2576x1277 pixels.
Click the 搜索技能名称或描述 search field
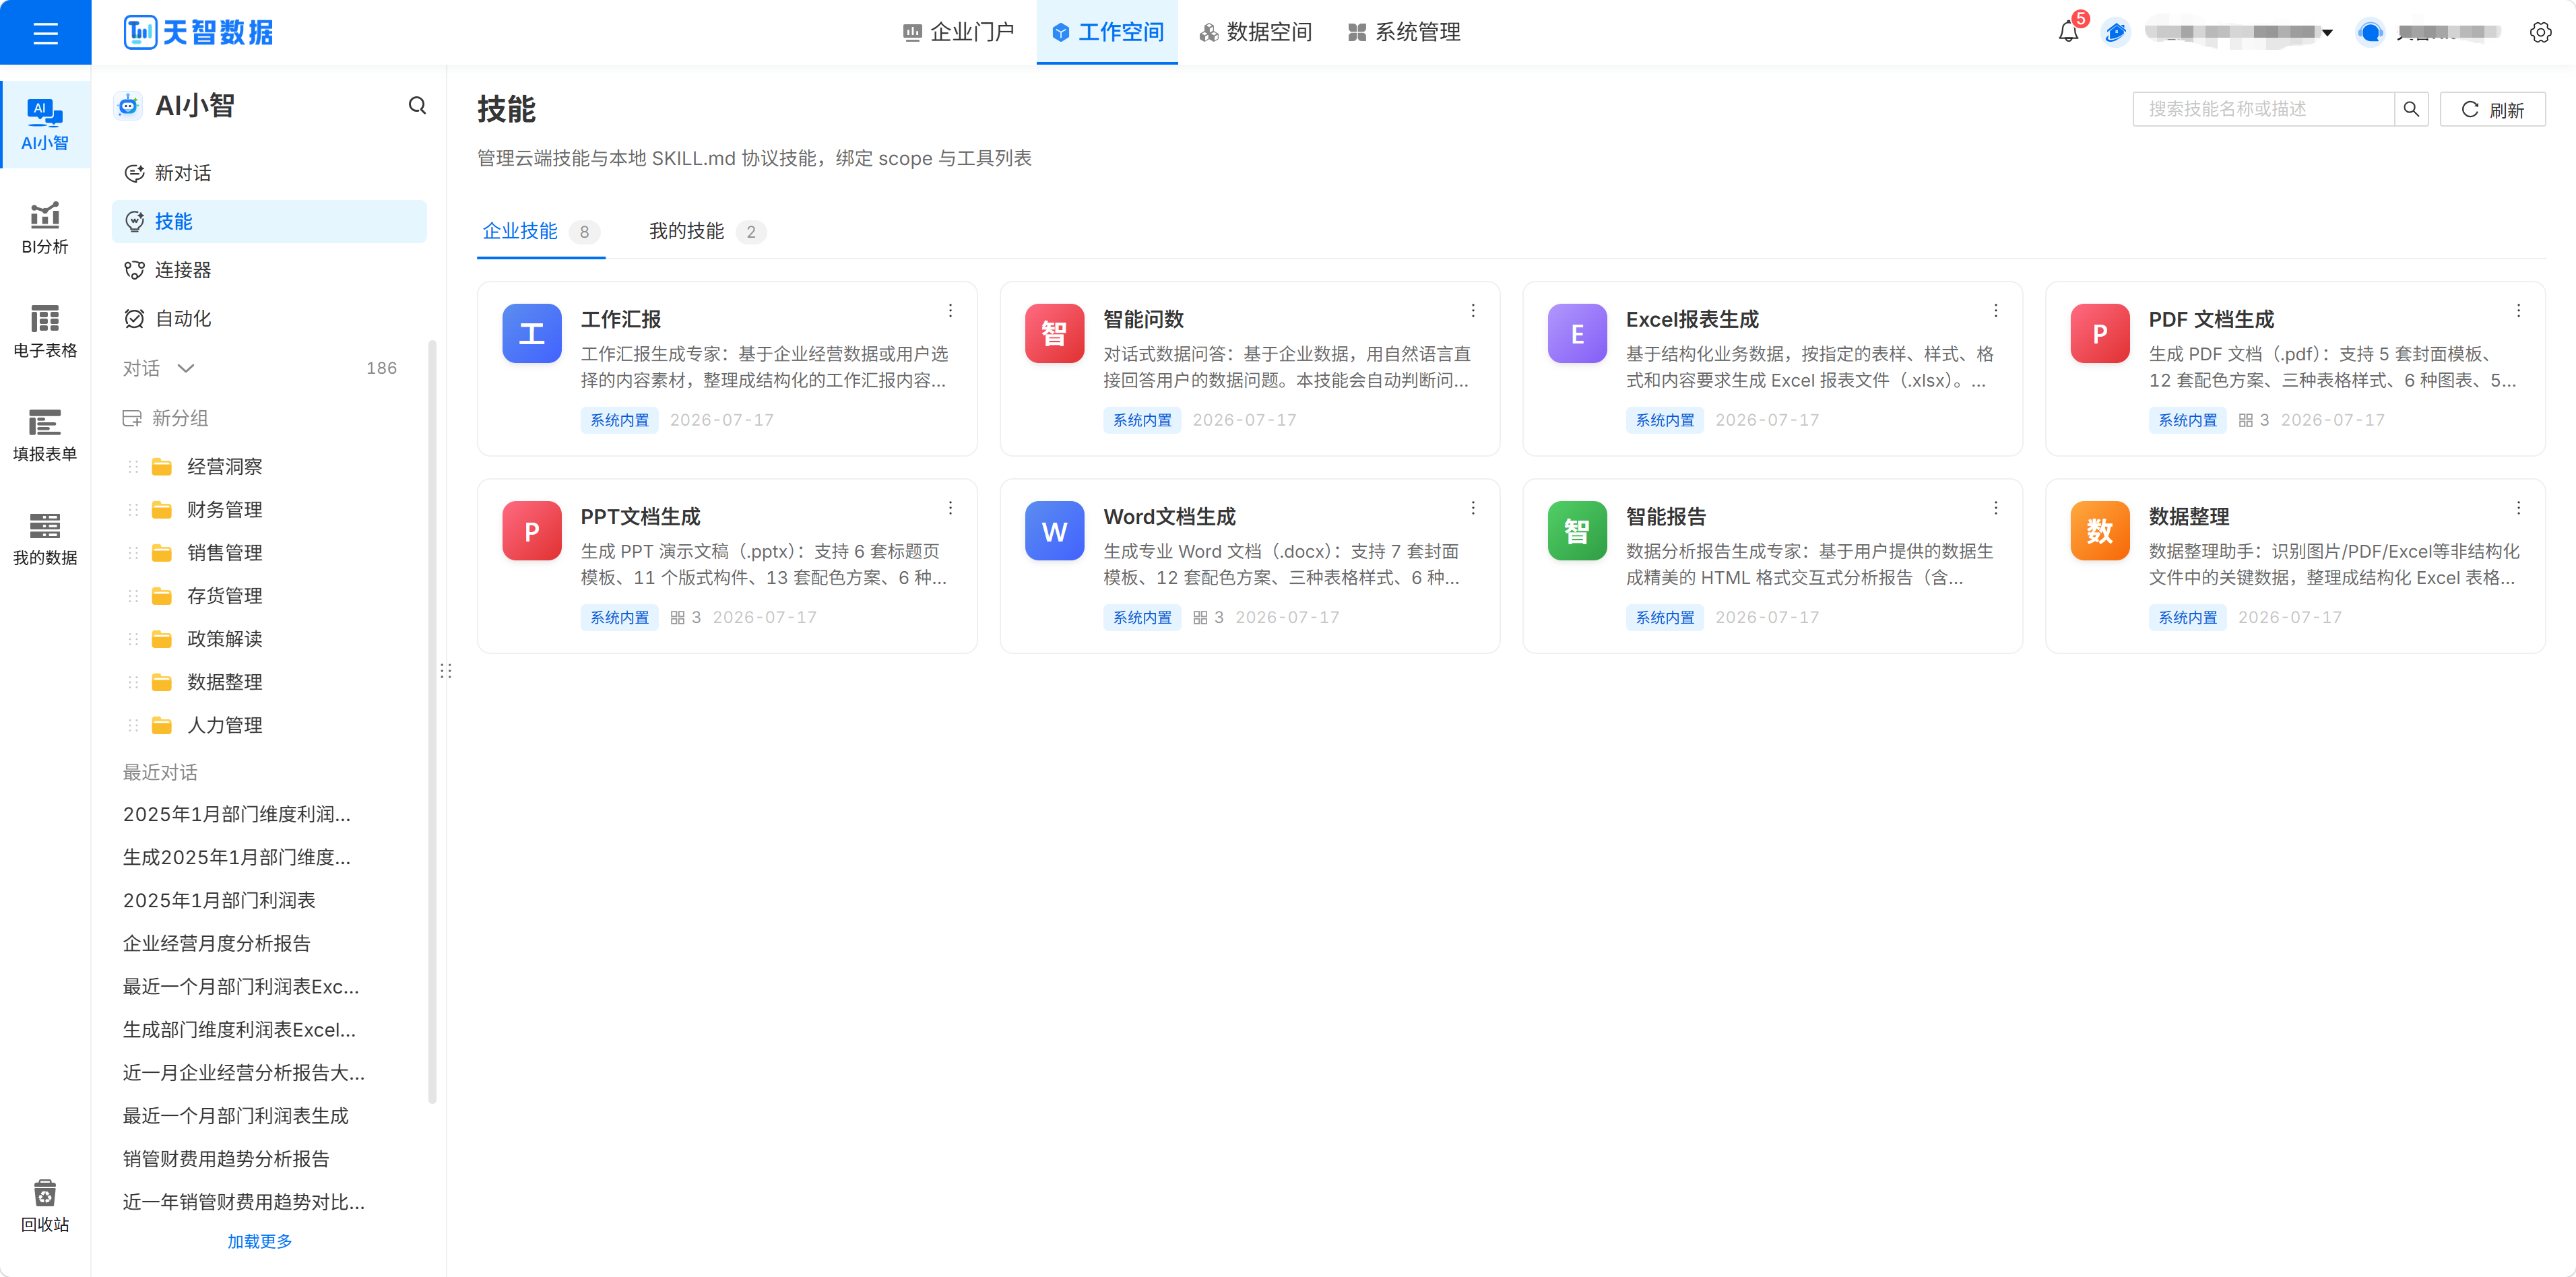(2263, 109)
